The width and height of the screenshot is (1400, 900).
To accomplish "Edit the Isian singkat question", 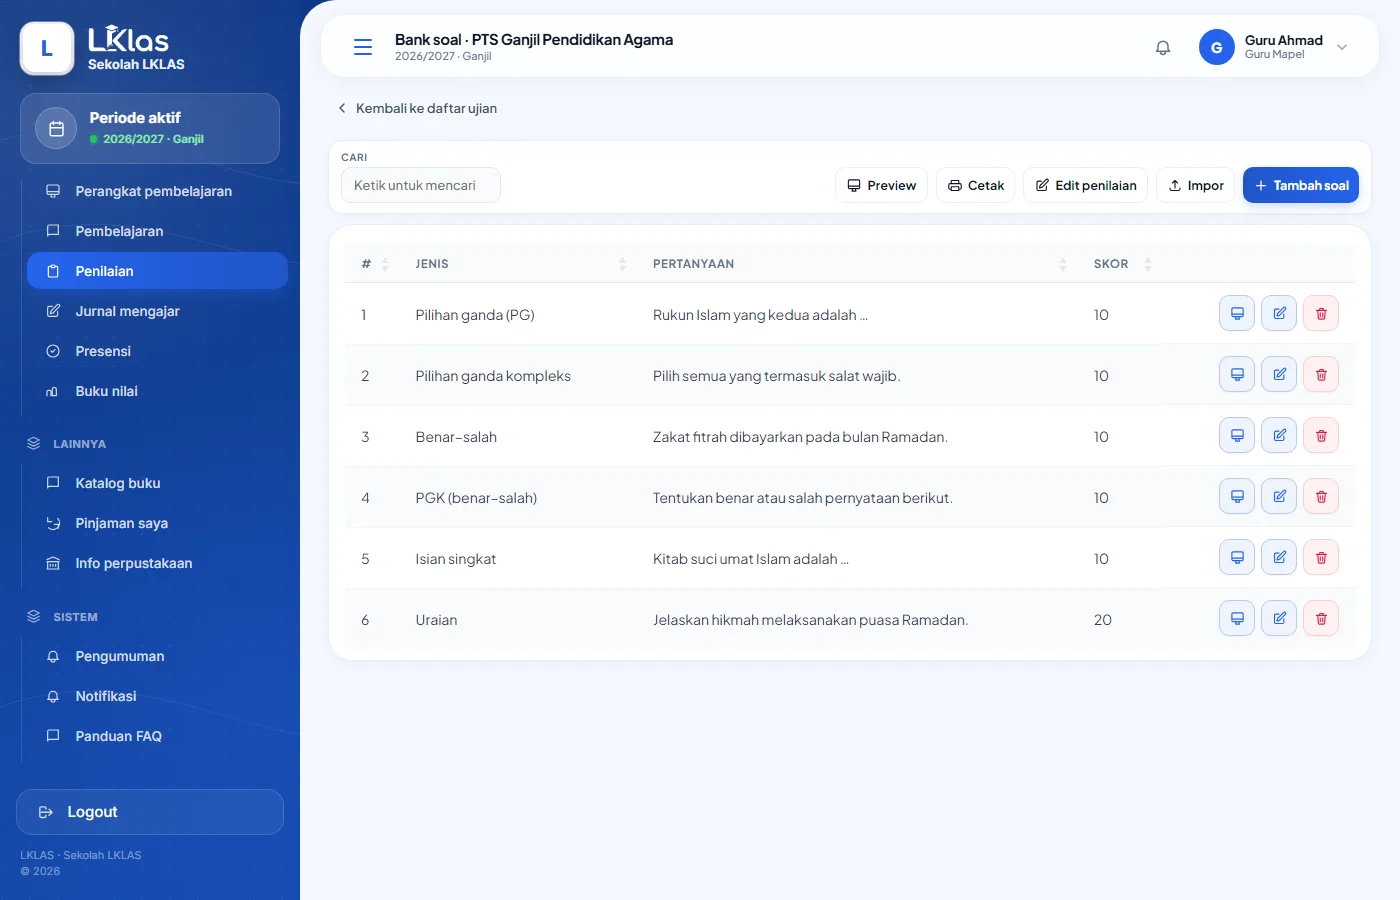I will (1279, 558).
